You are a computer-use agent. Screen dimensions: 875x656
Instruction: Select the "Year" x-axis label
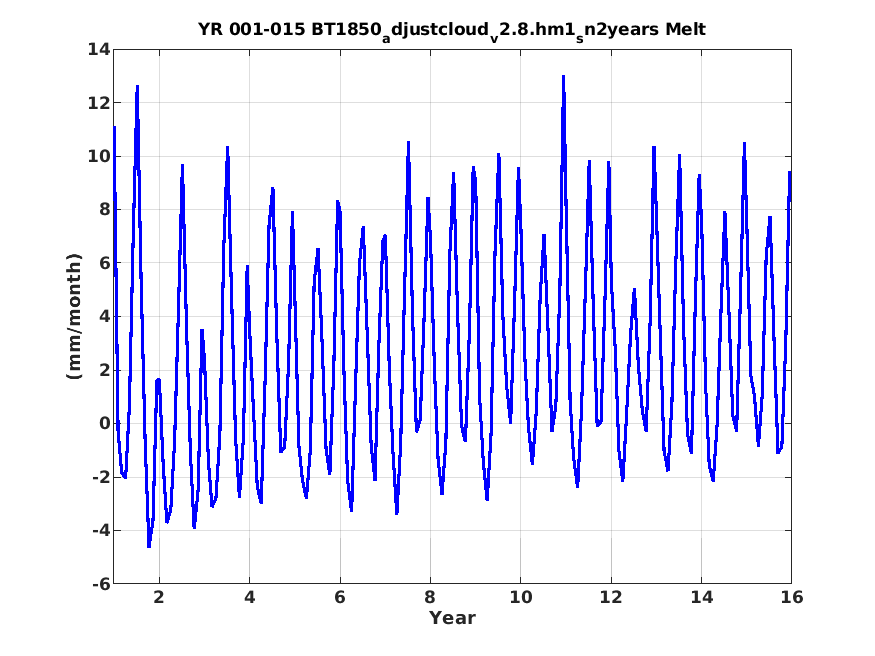click(452, 618)
